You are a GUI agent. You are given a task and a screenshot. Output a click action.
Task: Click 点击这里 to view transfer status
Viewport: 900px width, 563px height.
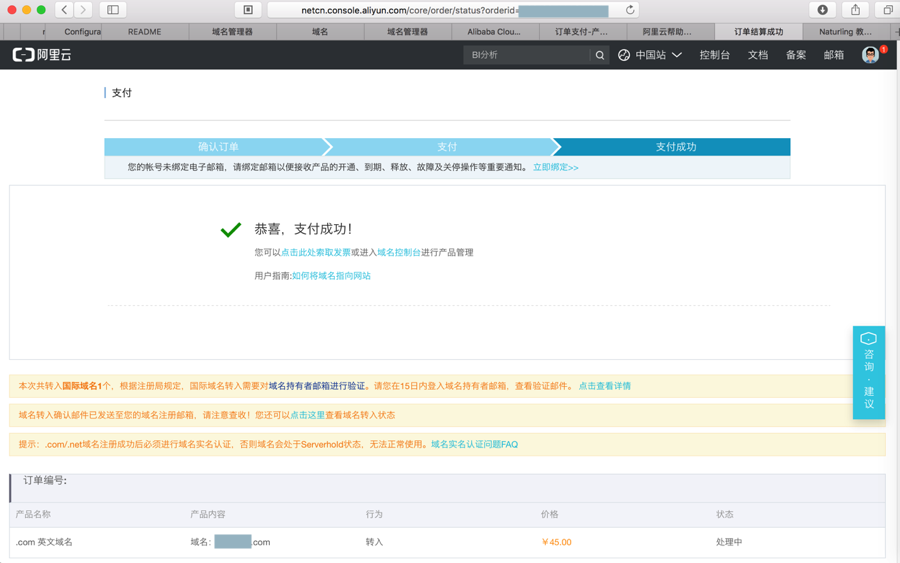pos(307,415)
